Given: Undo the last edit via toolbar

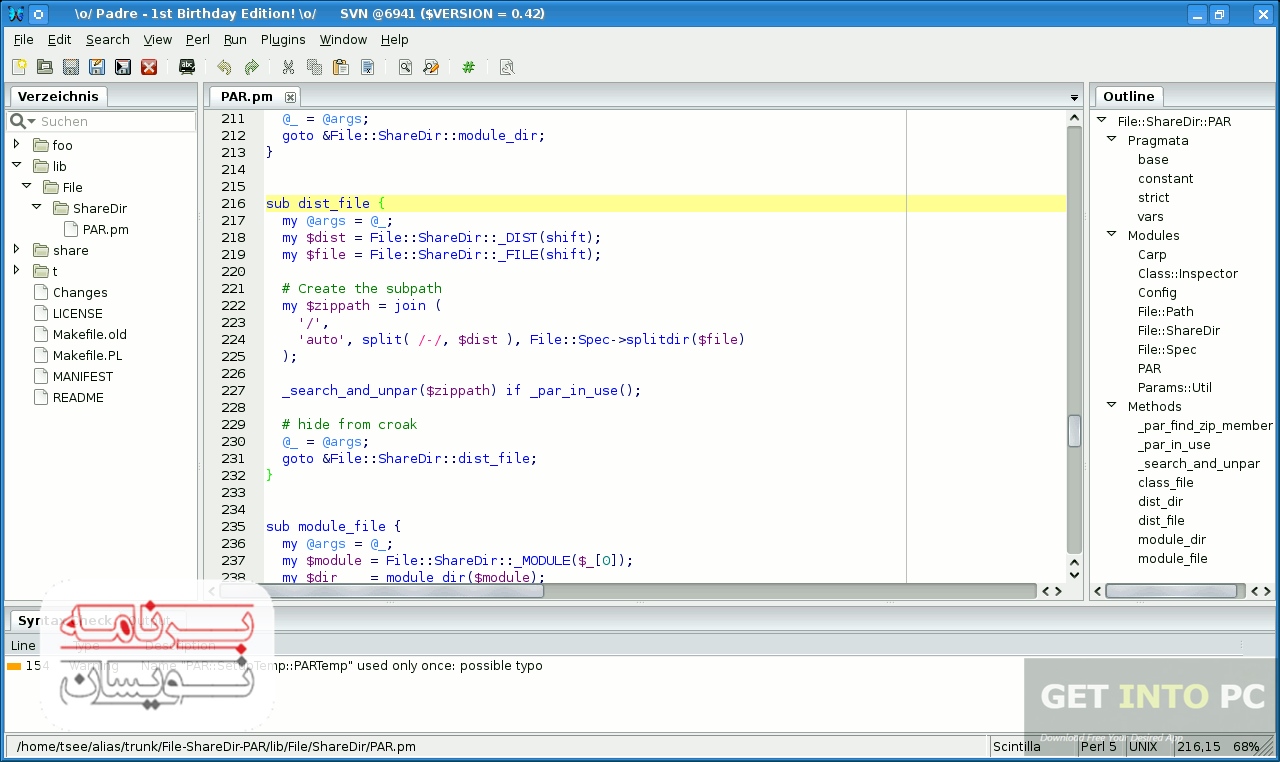Looking at the screenshot, I should pyautogui.click(x=224, y=67).
